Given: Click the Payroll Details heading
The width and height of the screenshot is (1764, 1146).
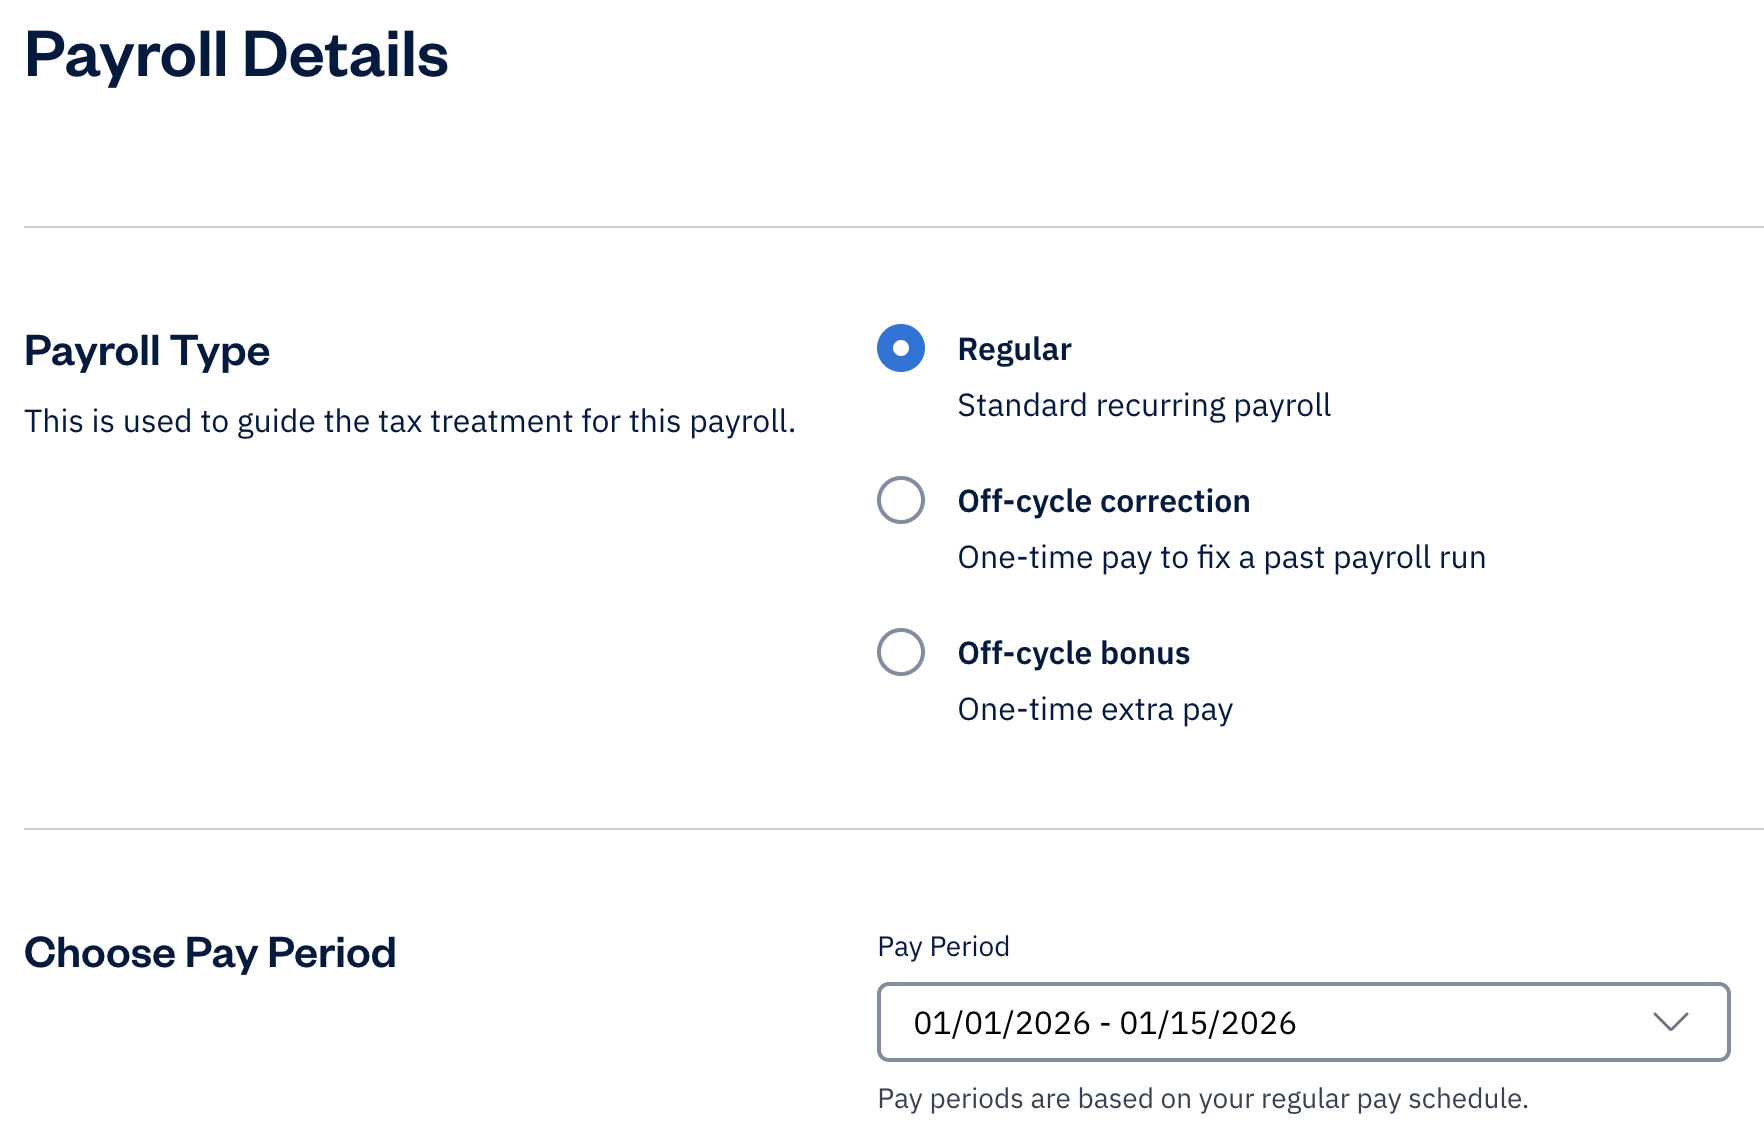Looking at the screenshot, I should (237, 55).
